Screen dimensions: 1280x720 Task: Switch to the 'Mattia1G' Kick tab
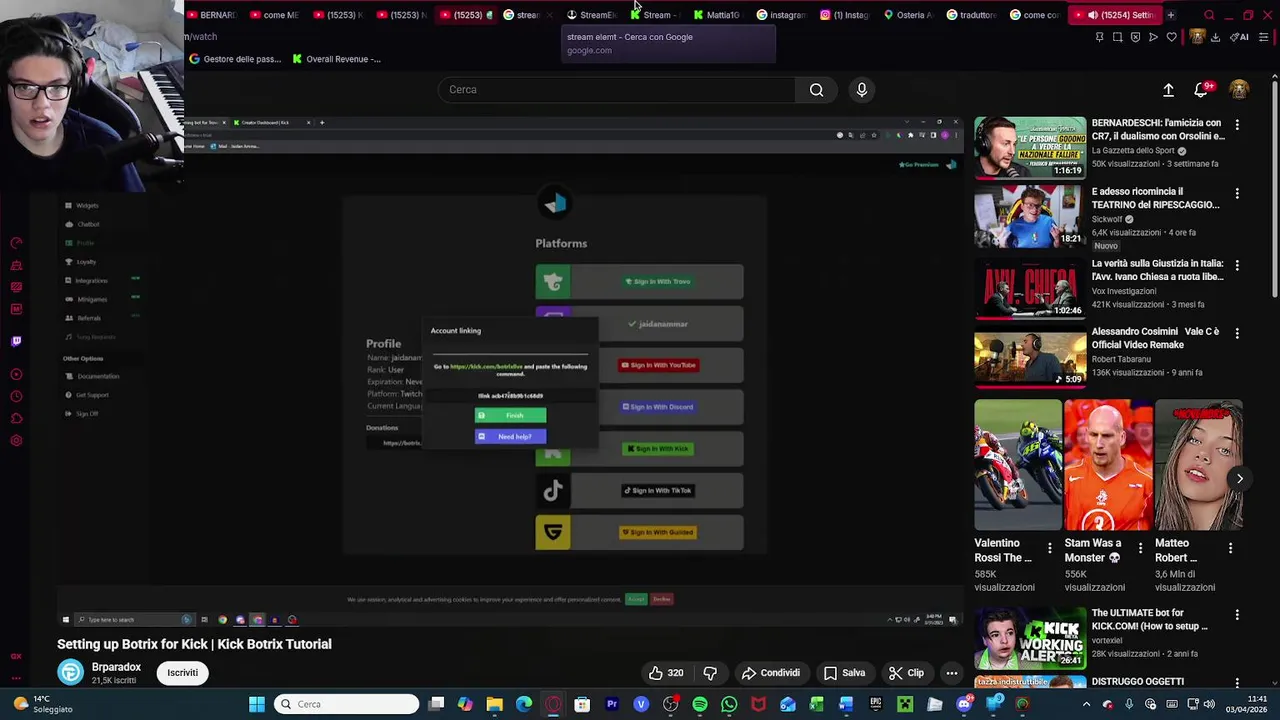click(716, 15)
